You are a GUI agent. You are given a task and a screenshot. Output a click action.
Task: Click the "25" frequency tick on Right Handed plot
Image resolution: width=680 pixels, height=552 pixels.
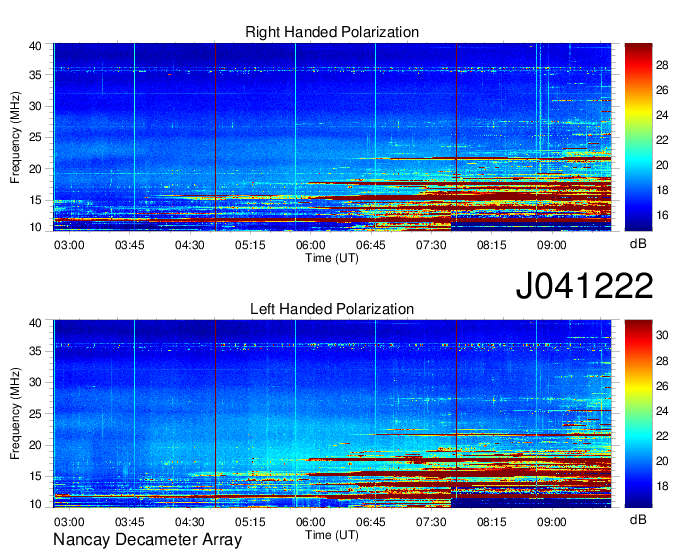point(35,137)
